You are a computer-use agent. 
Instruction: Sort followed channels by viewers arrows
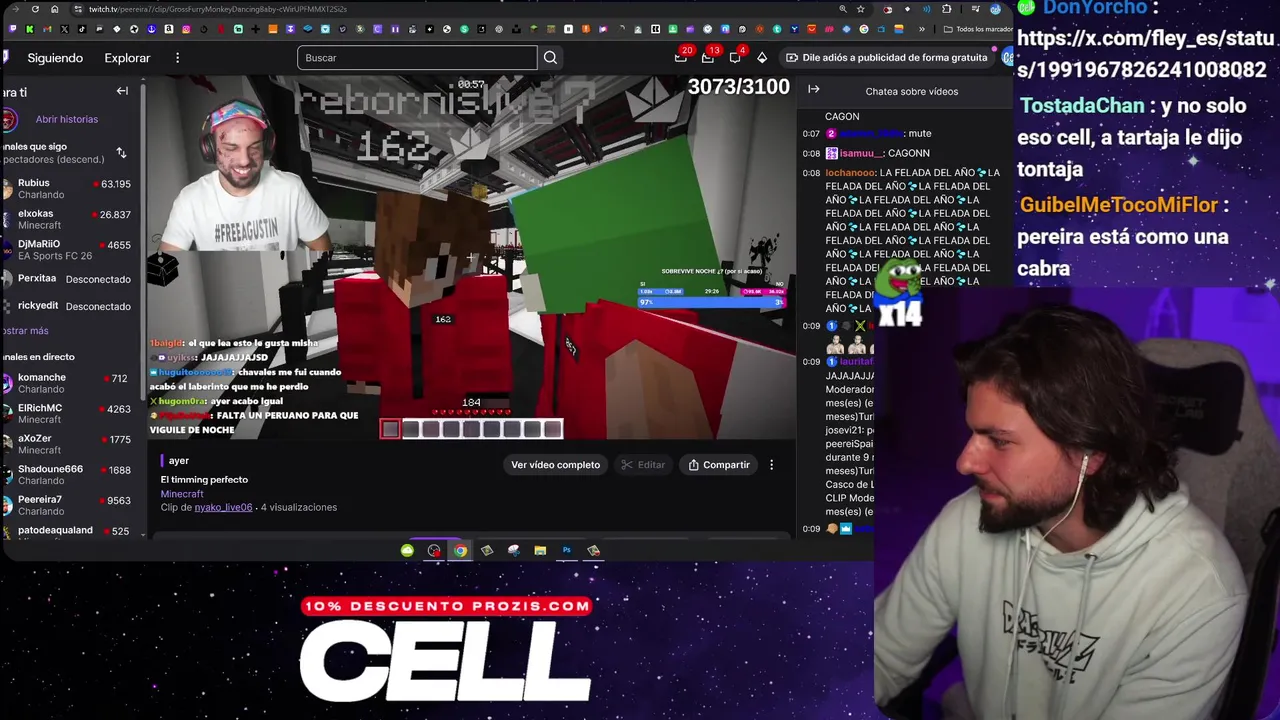(x=121, y=153)
